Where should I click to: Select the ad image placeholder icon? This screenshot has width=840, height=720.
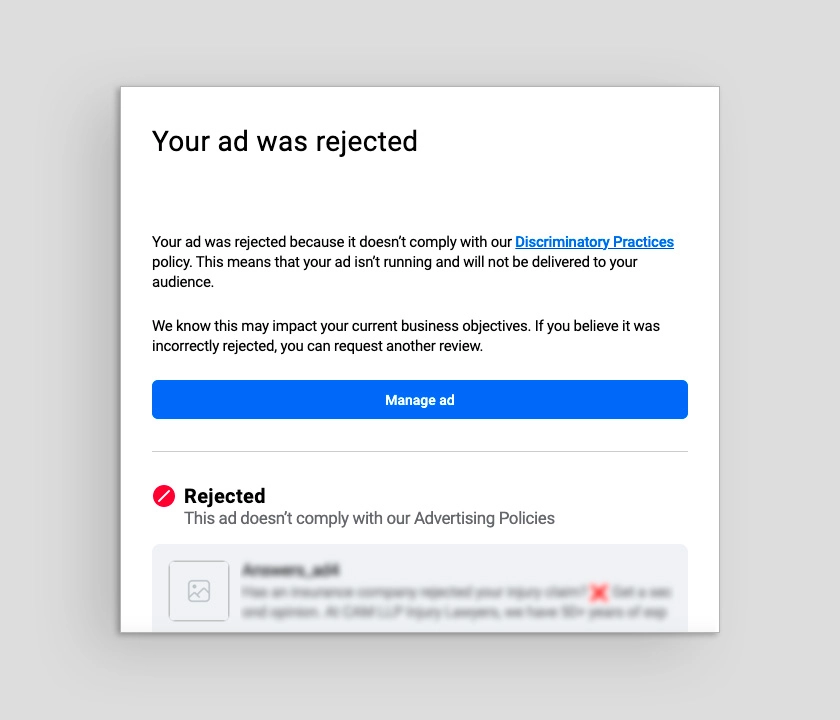click(x=199, y=591)
